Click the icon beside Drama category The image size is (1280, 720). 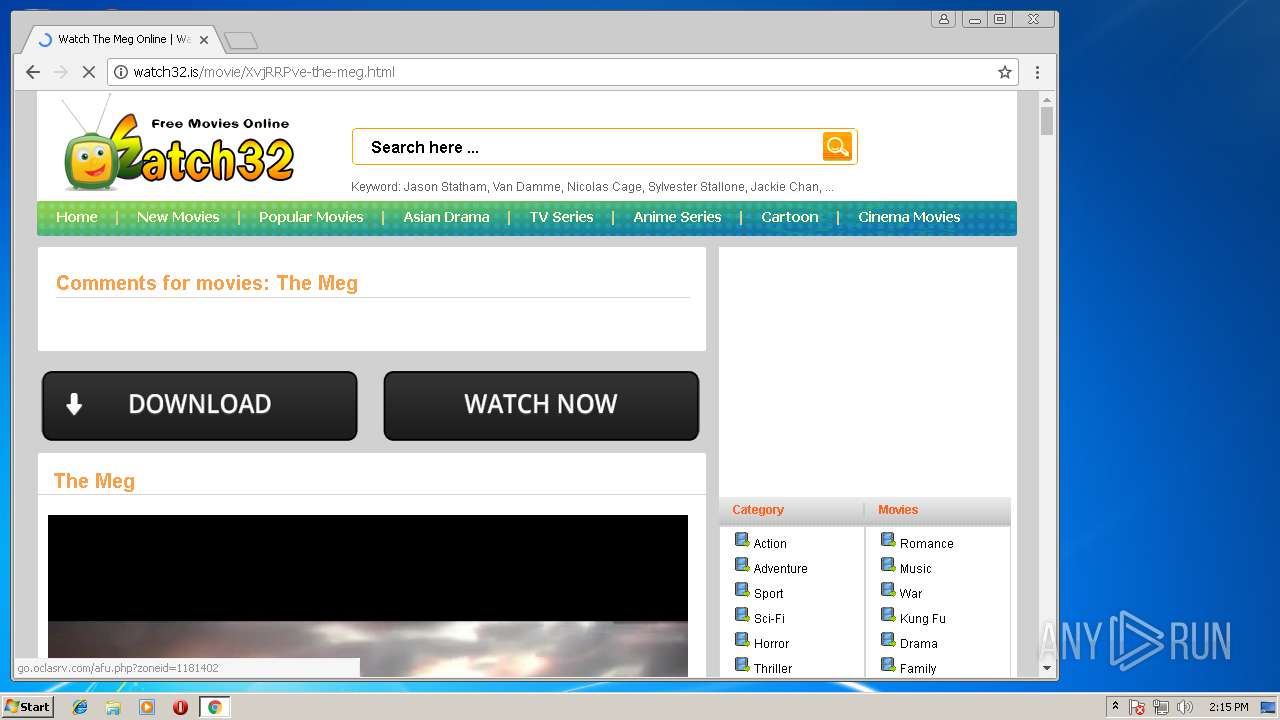(x=888, y=640)
